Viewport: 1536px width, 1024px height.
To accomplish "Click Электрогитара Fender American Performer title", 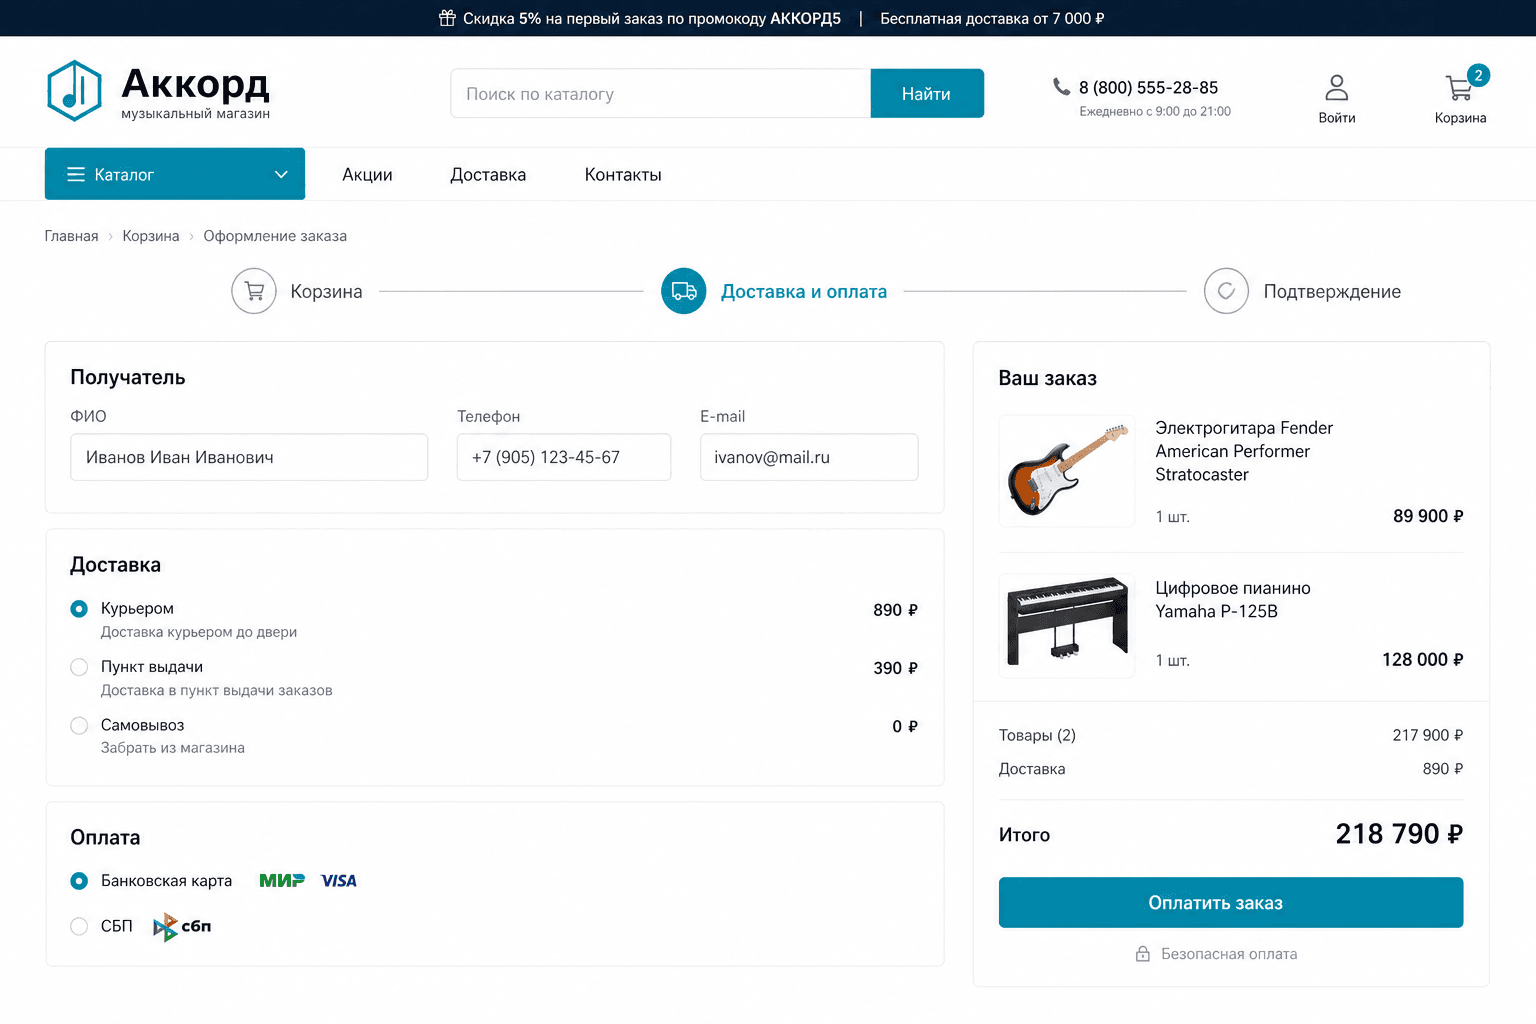I will (x=1244, y=451).
